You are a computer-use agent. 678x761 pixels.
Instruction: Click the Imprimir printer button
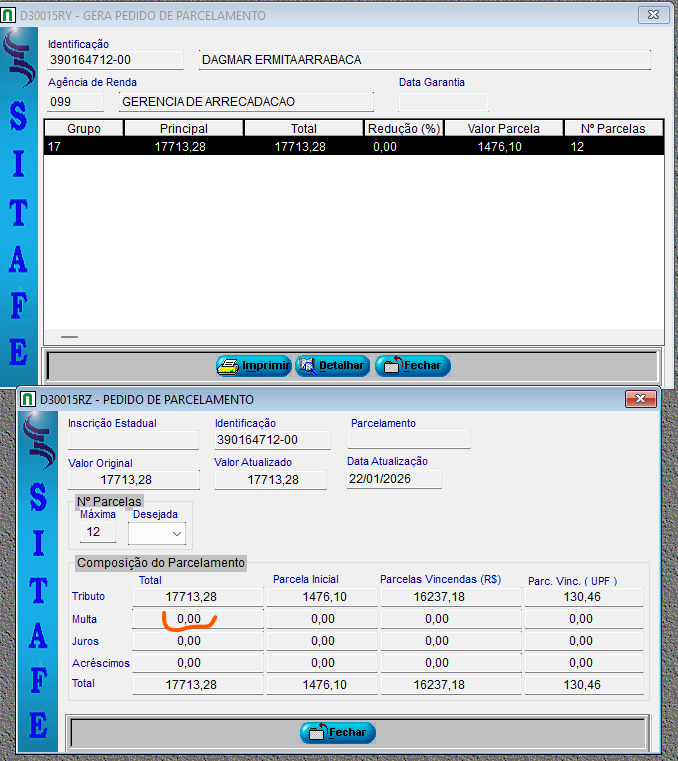pyautogui.click(x=253, y=366)
